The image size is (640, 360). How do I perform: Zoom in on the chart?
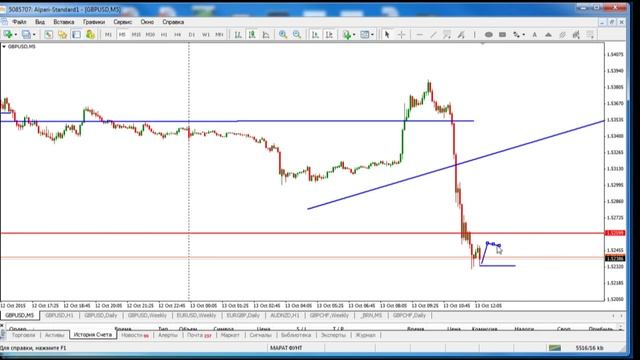point(282,35)
